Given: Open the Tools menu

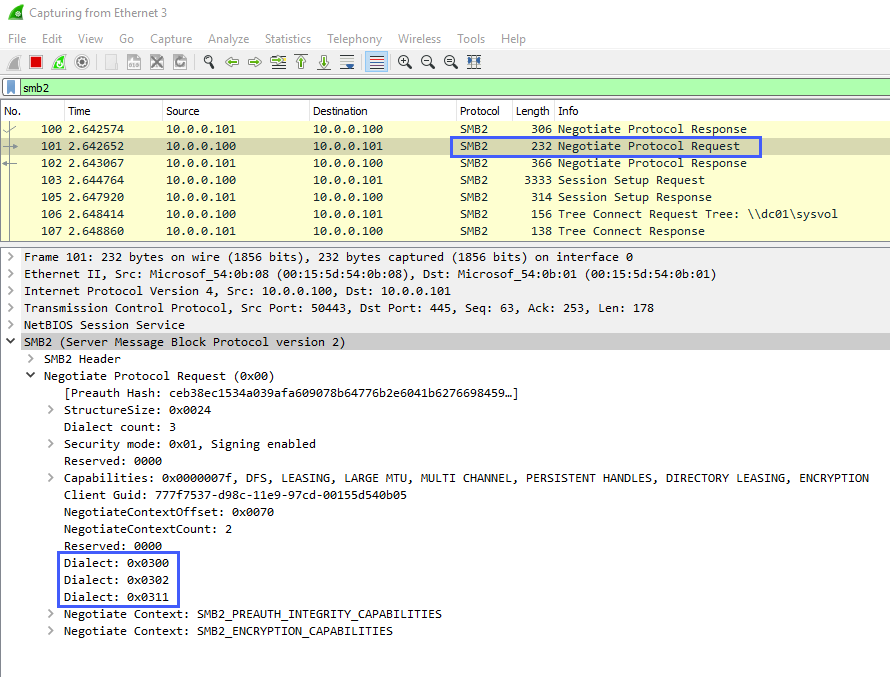Looking at the screenshot, I should 471,39.
